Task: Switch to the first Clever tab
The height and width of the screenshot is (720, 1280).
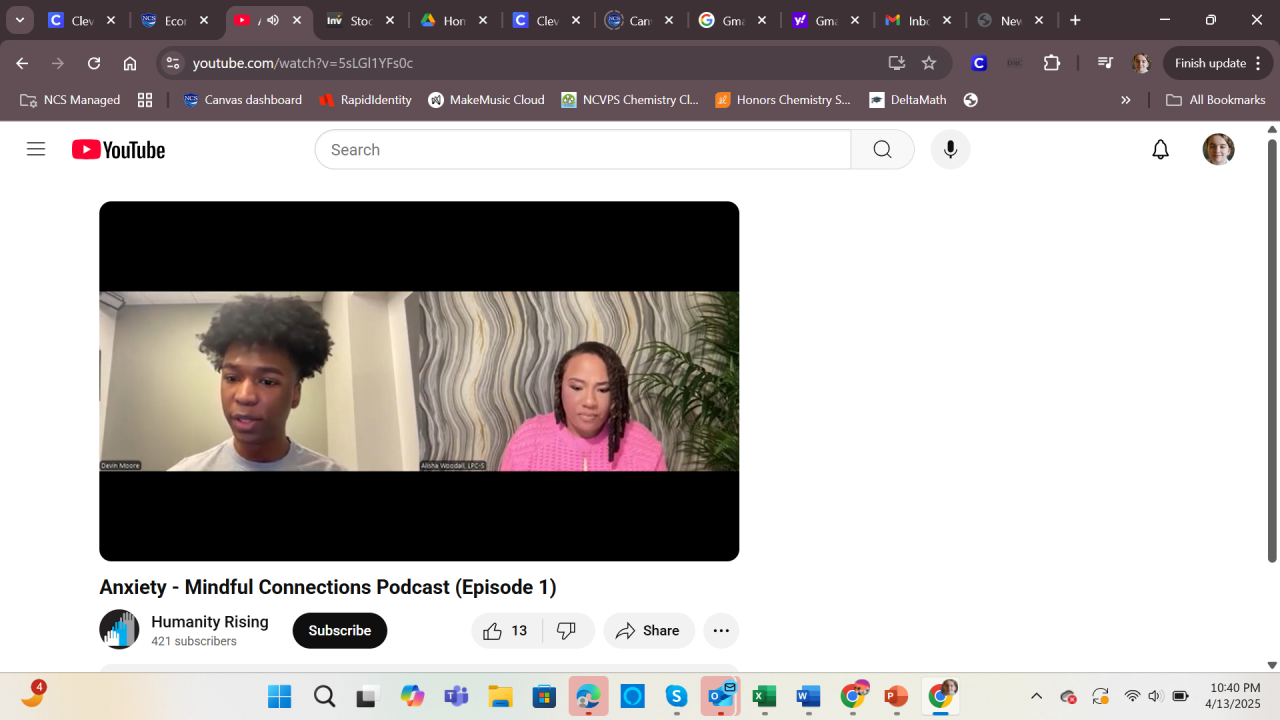Action: (x=83, y=20)
